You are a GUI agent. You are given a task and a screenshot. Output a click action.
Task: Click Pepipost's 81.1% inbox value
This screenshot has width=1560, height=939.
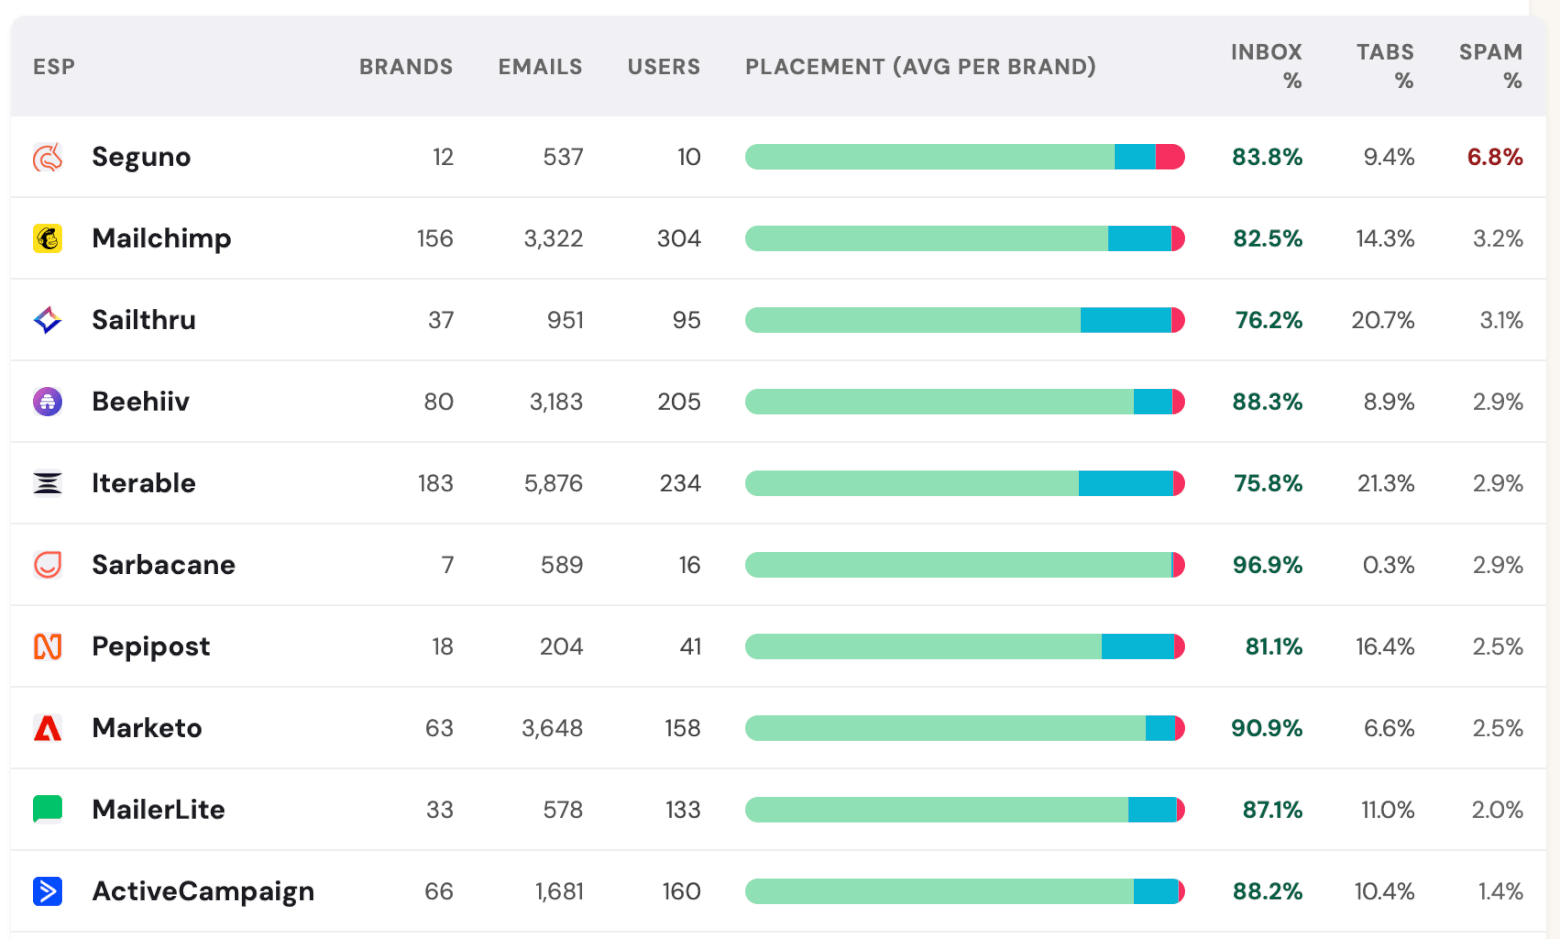click(x=1274, y=647)
